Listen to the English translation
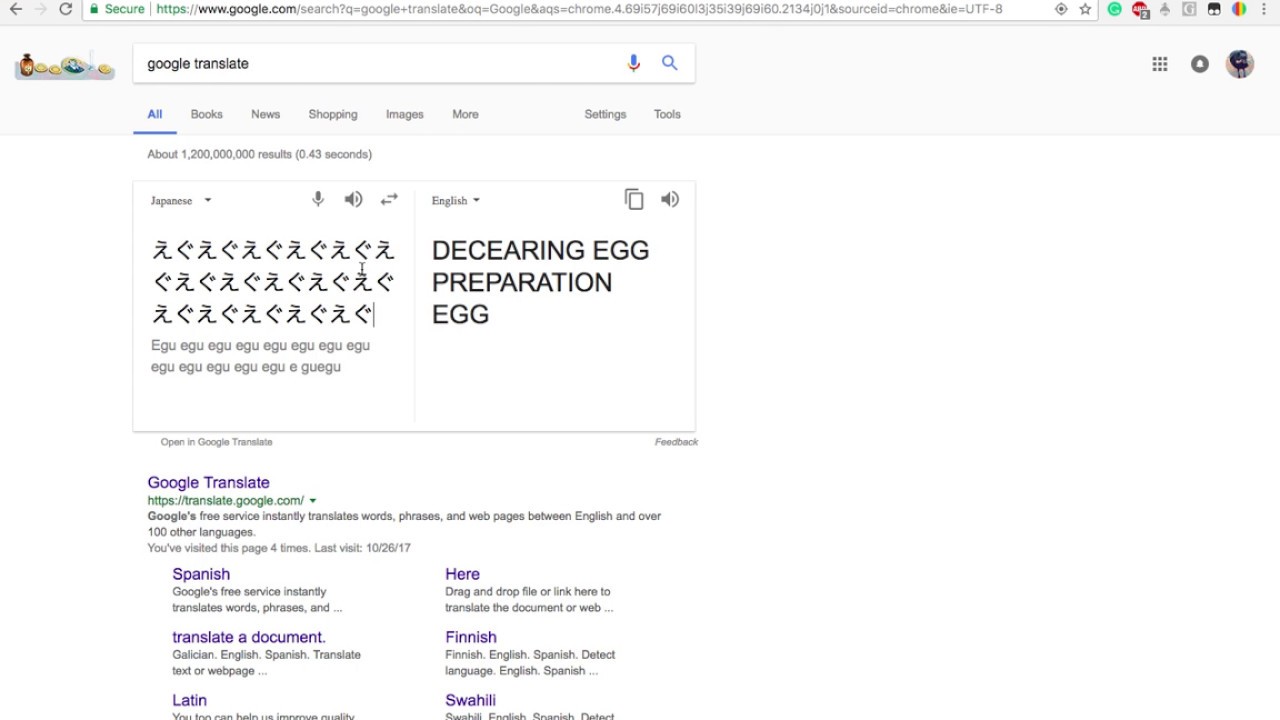Viewport: 1280px width, 720px height. (670, 199)
